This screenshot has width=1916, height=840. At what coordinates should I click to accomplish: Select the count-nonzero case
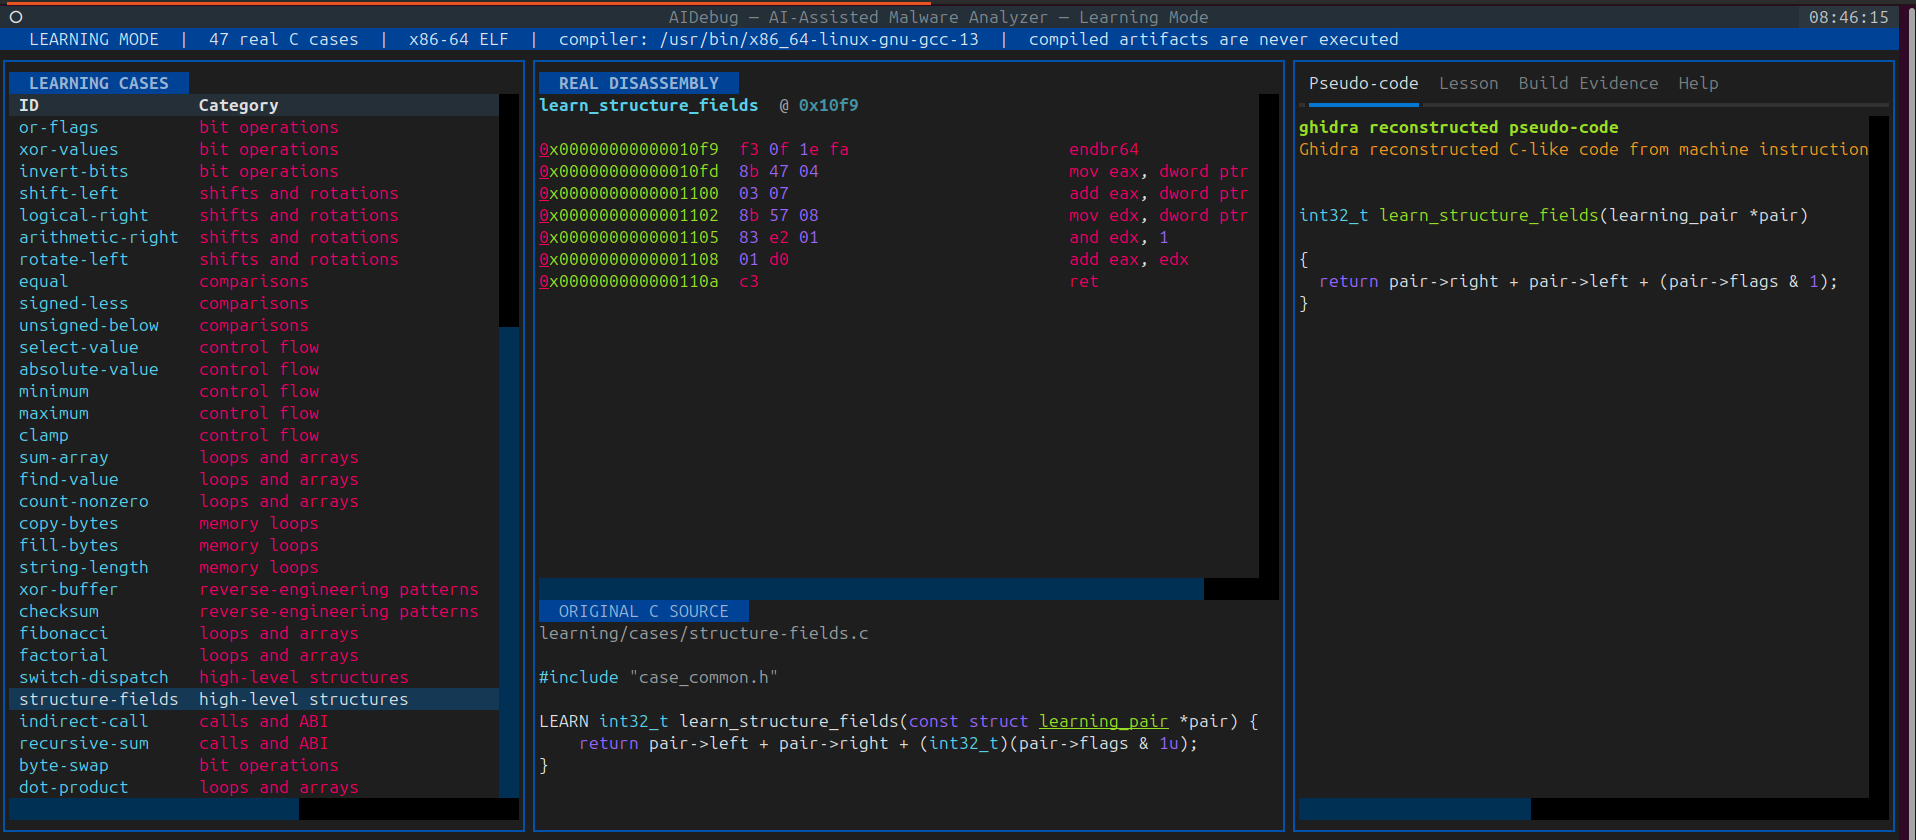pos(254,501)
